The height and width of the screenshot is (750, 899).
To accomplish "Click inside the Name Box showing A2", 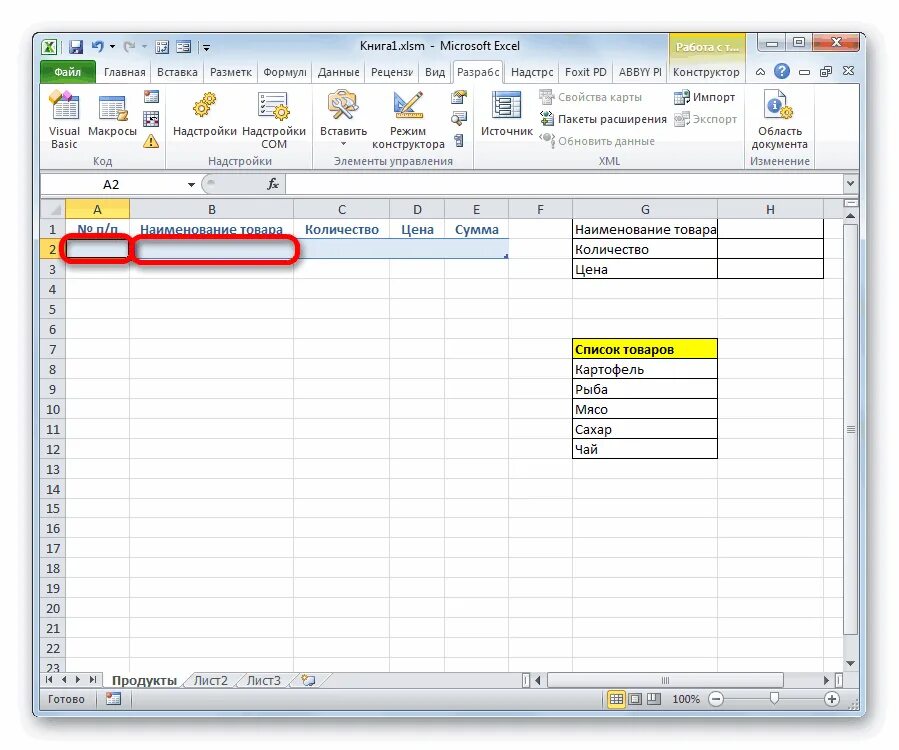I will [111, 185].
